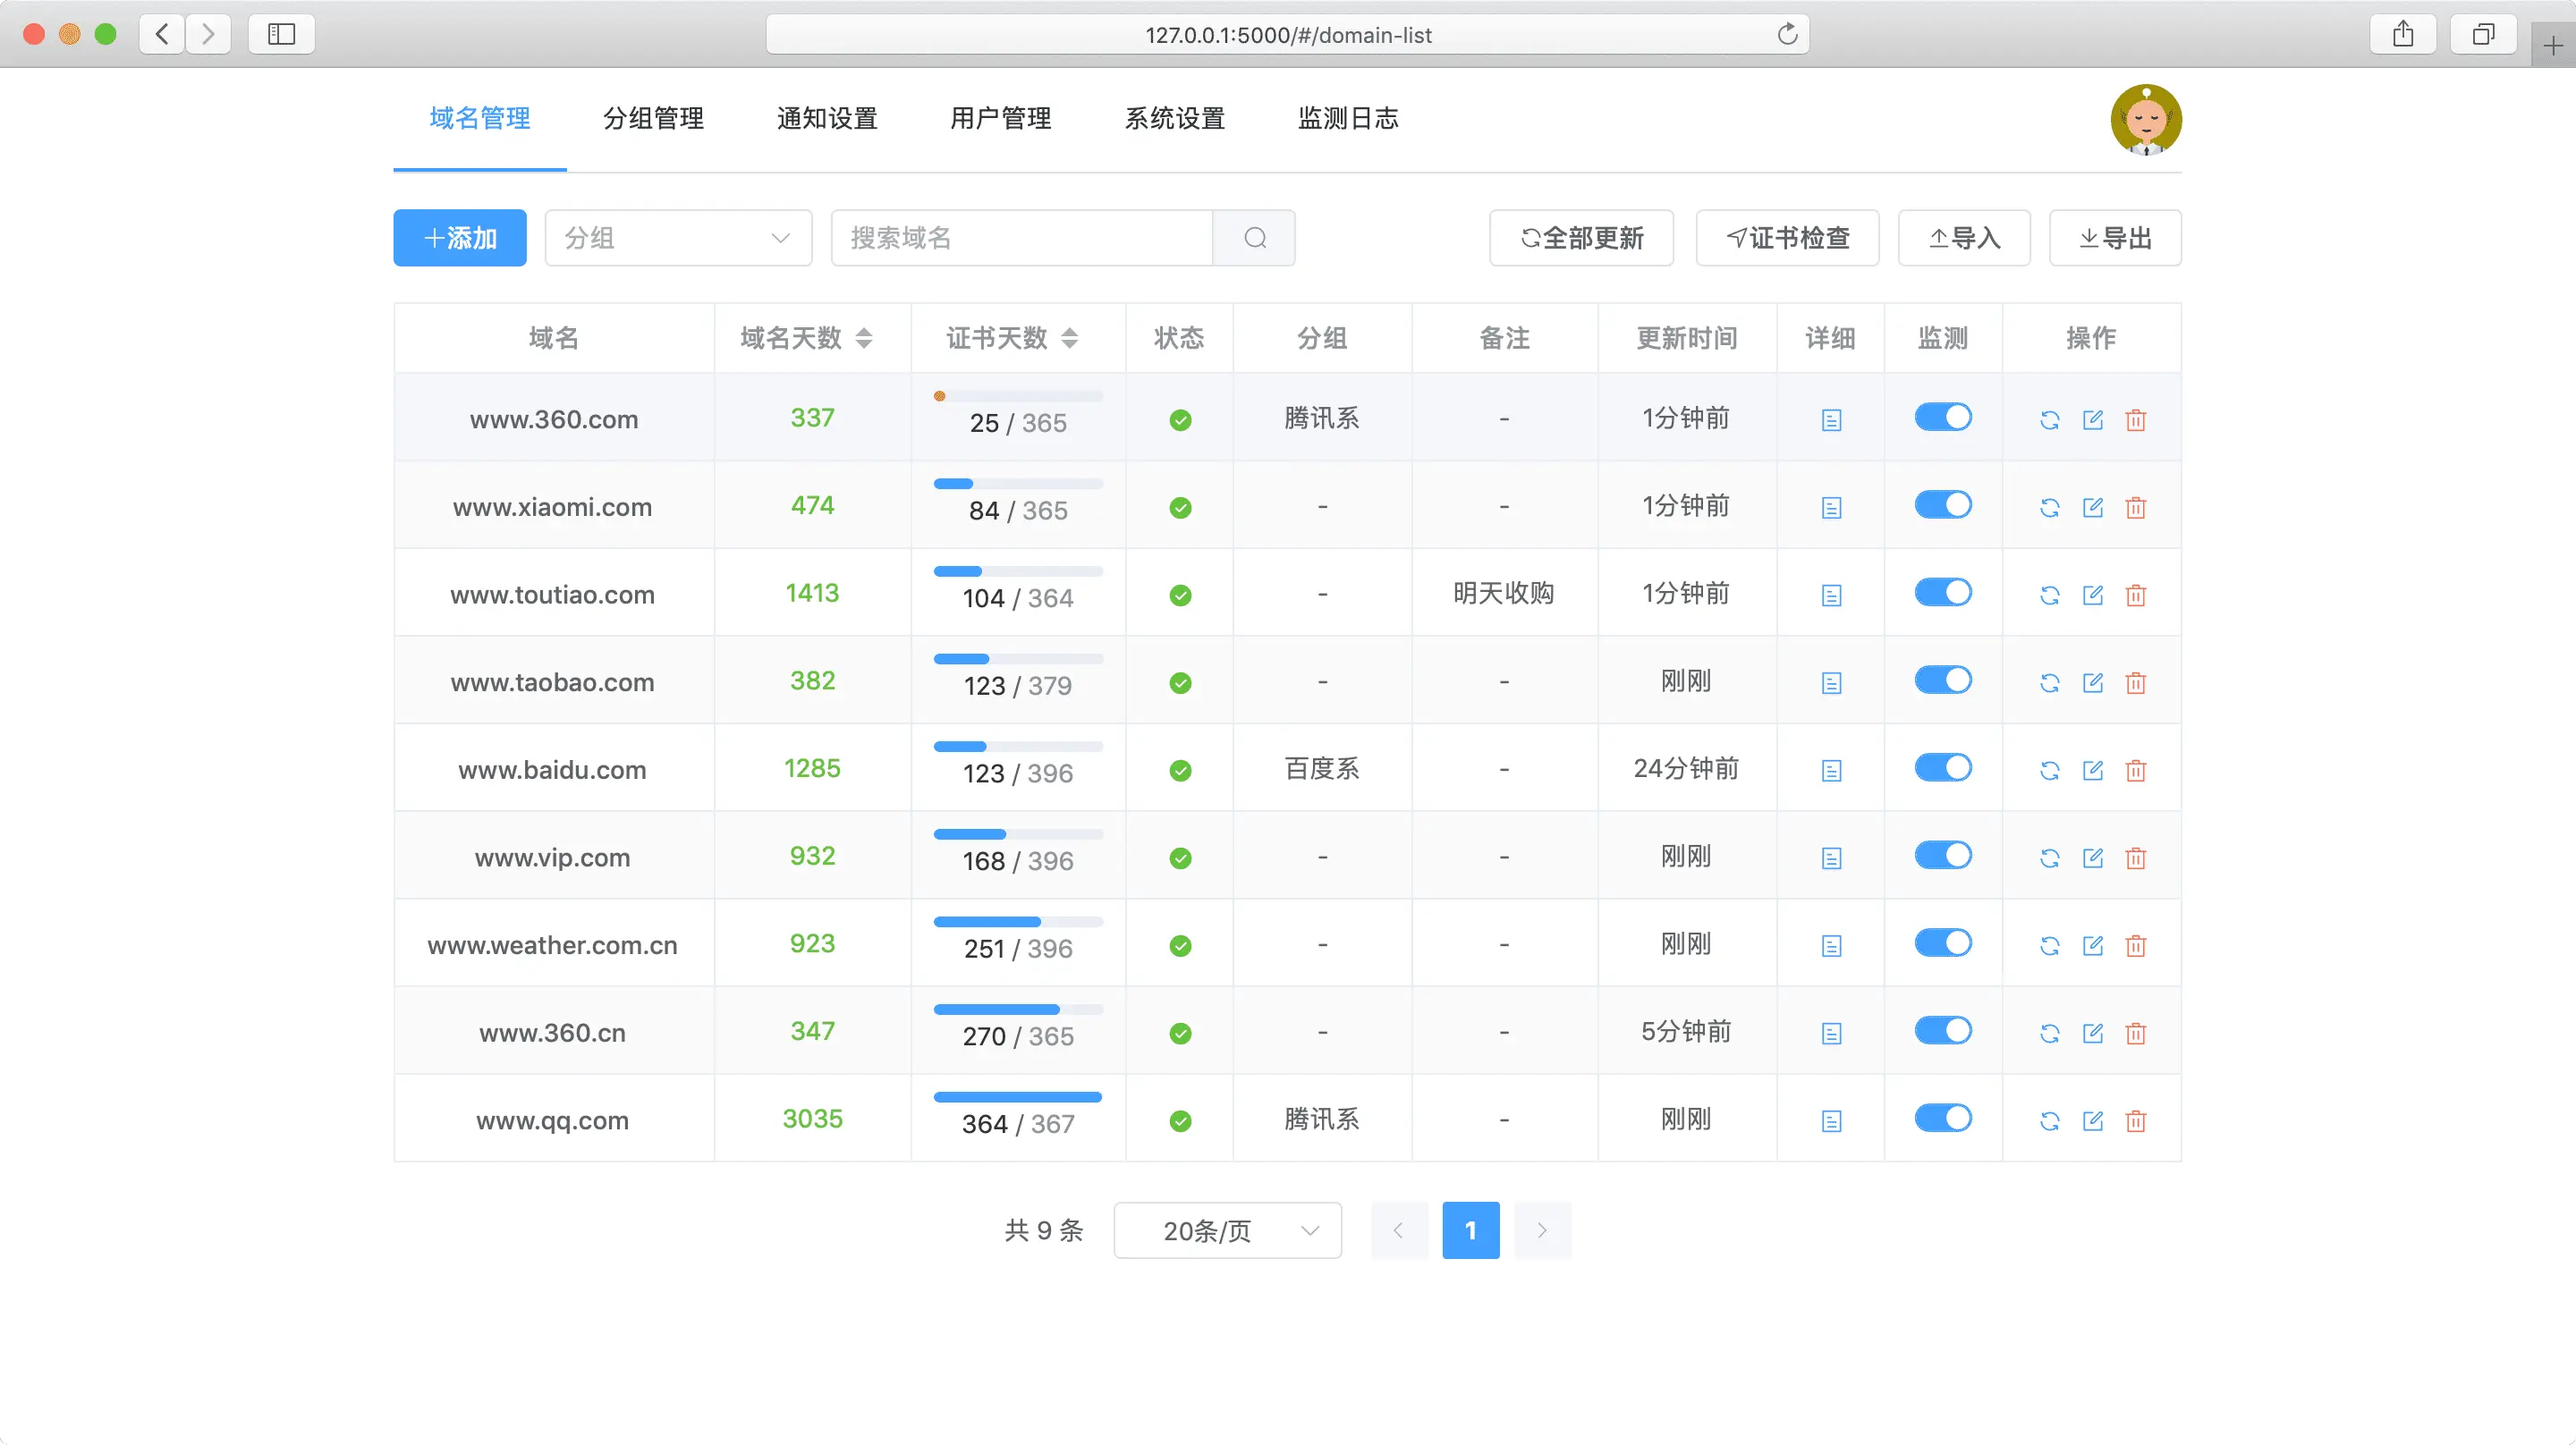This screenshot has width=2576, height=1445.
Task: Click the refresh icon for www.360.com
Action: coord(2049,419)
